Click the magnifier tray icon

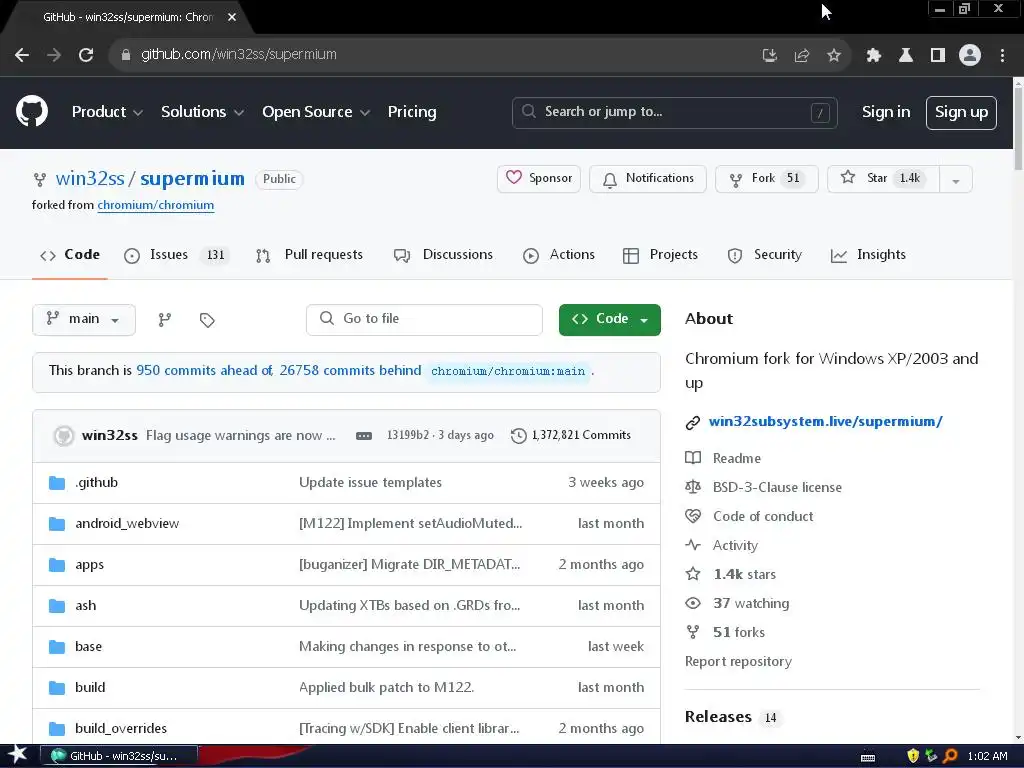[950, 756]
